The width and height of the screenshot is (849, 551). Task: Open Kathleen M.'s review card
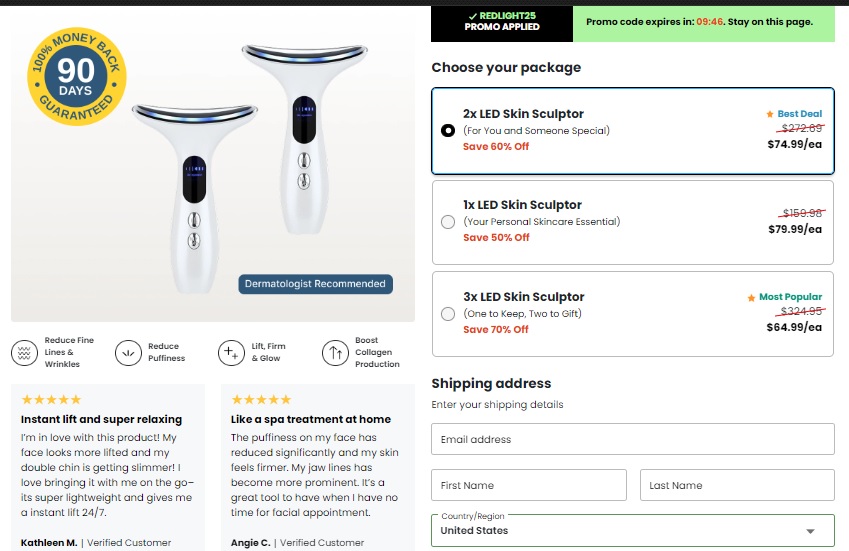108,466
